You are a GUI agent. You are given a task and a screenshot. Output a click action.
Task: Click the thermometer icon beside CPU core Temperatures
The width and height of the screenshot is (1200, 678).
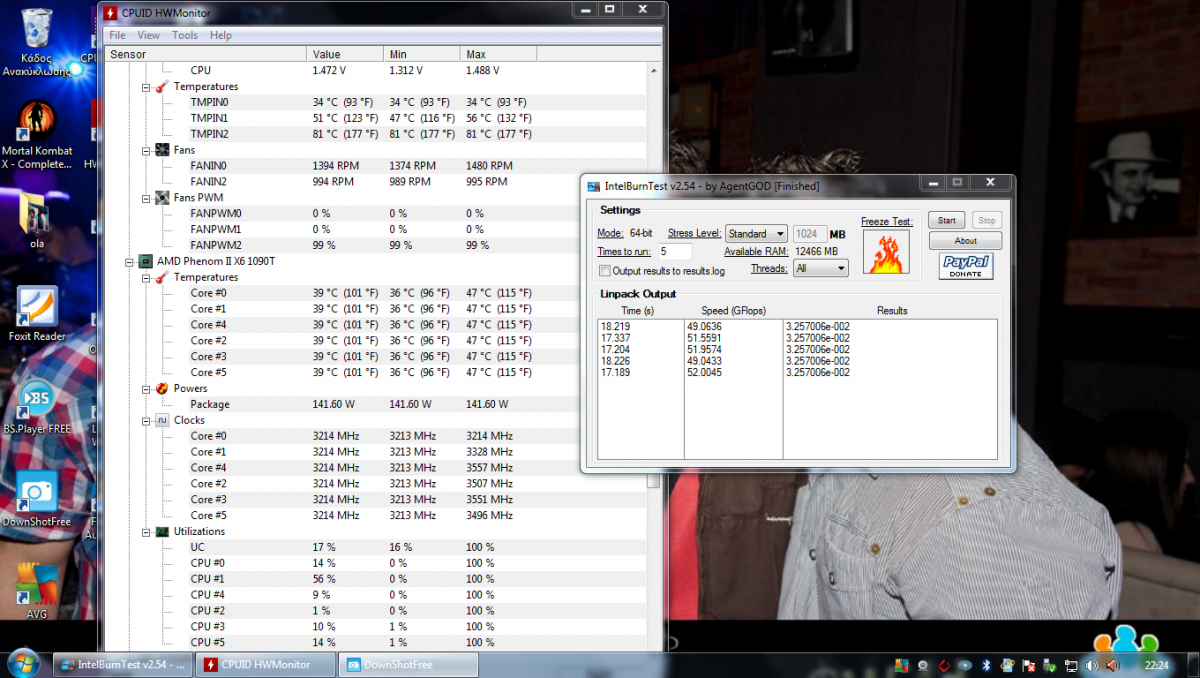[162, 277]
